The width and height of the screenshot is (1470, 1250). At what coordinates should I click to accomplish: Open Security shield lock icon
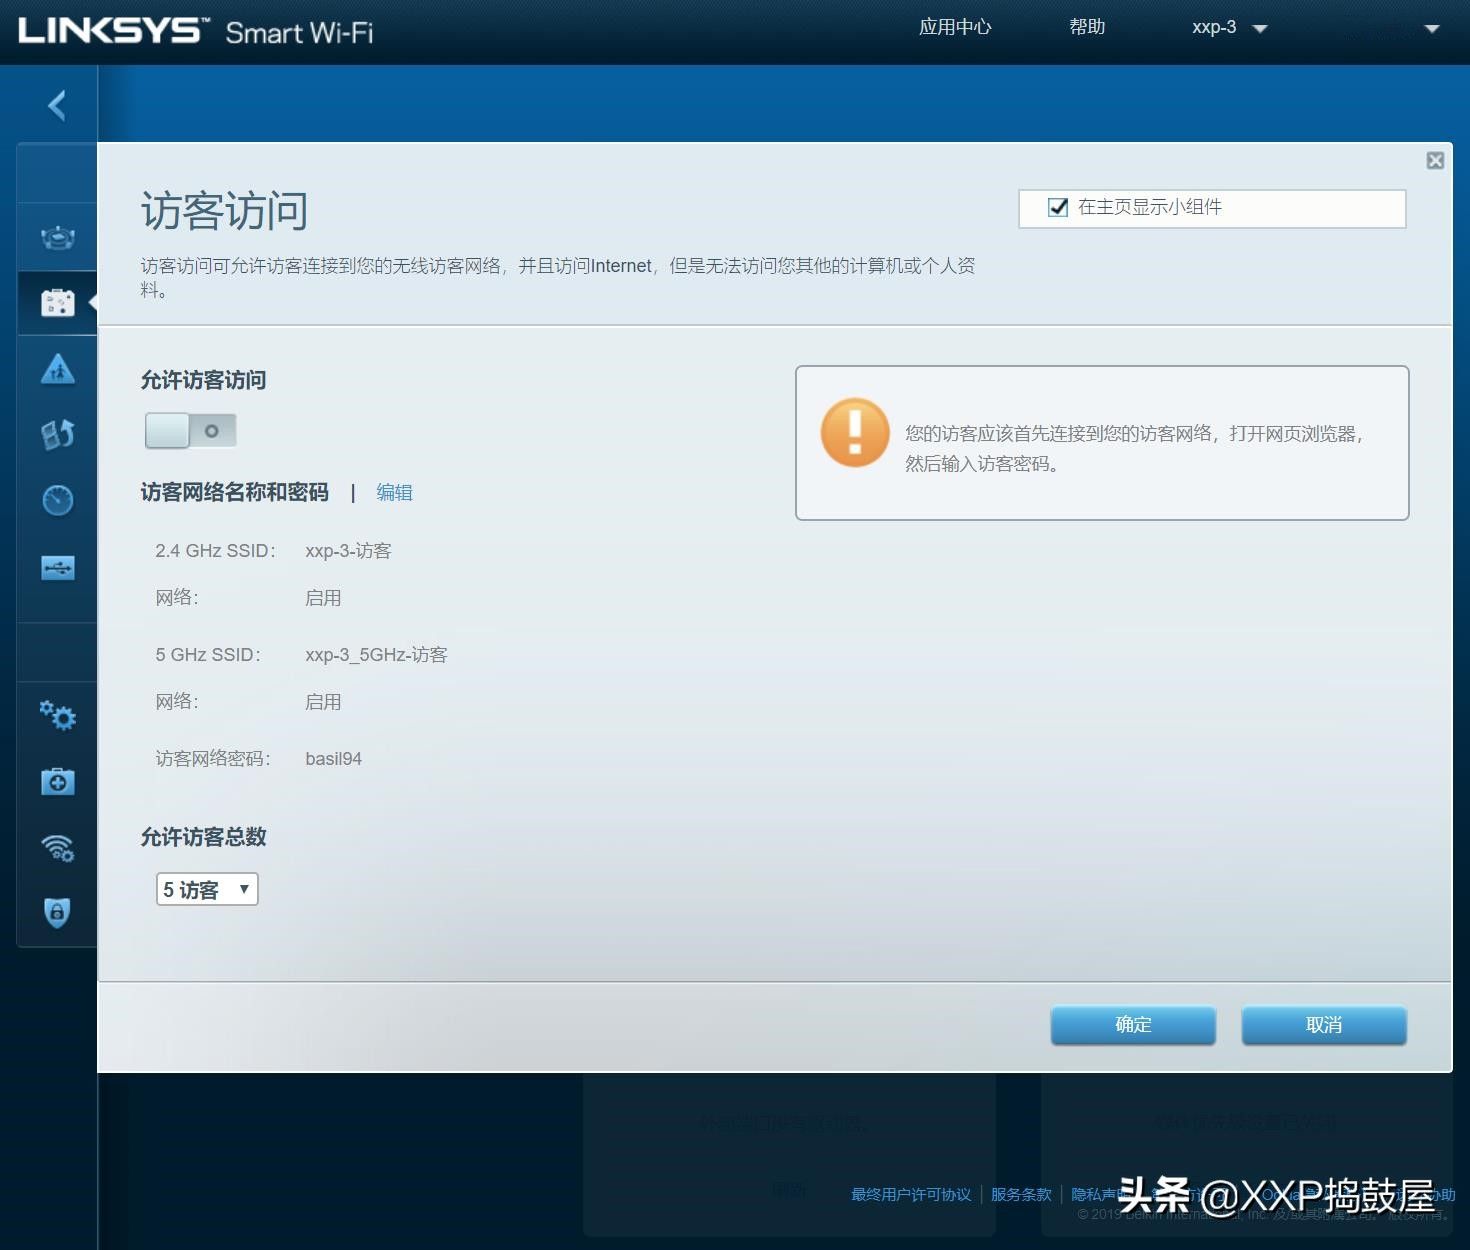[x=58, y=912]
